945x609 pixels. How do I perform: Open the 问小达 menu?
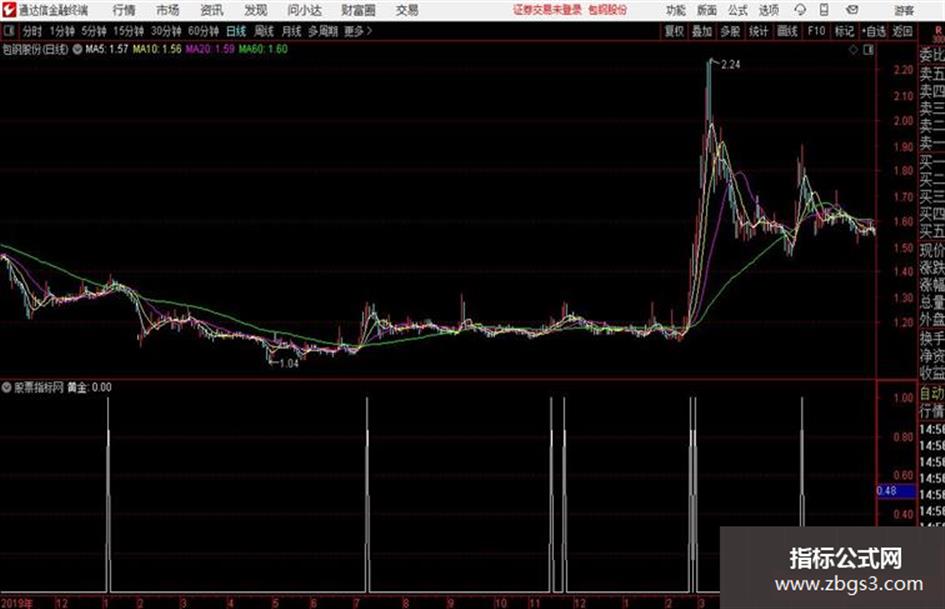point(304,10)
